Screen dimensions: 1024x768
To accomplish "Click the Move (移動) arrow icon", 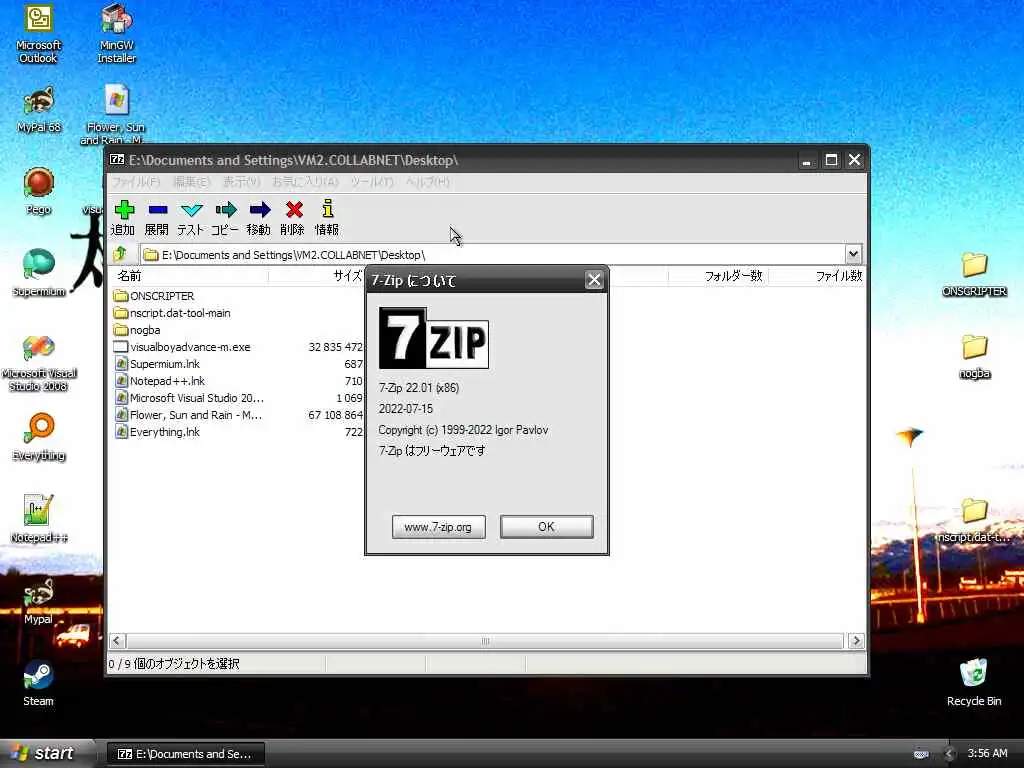I will point(259,210).
